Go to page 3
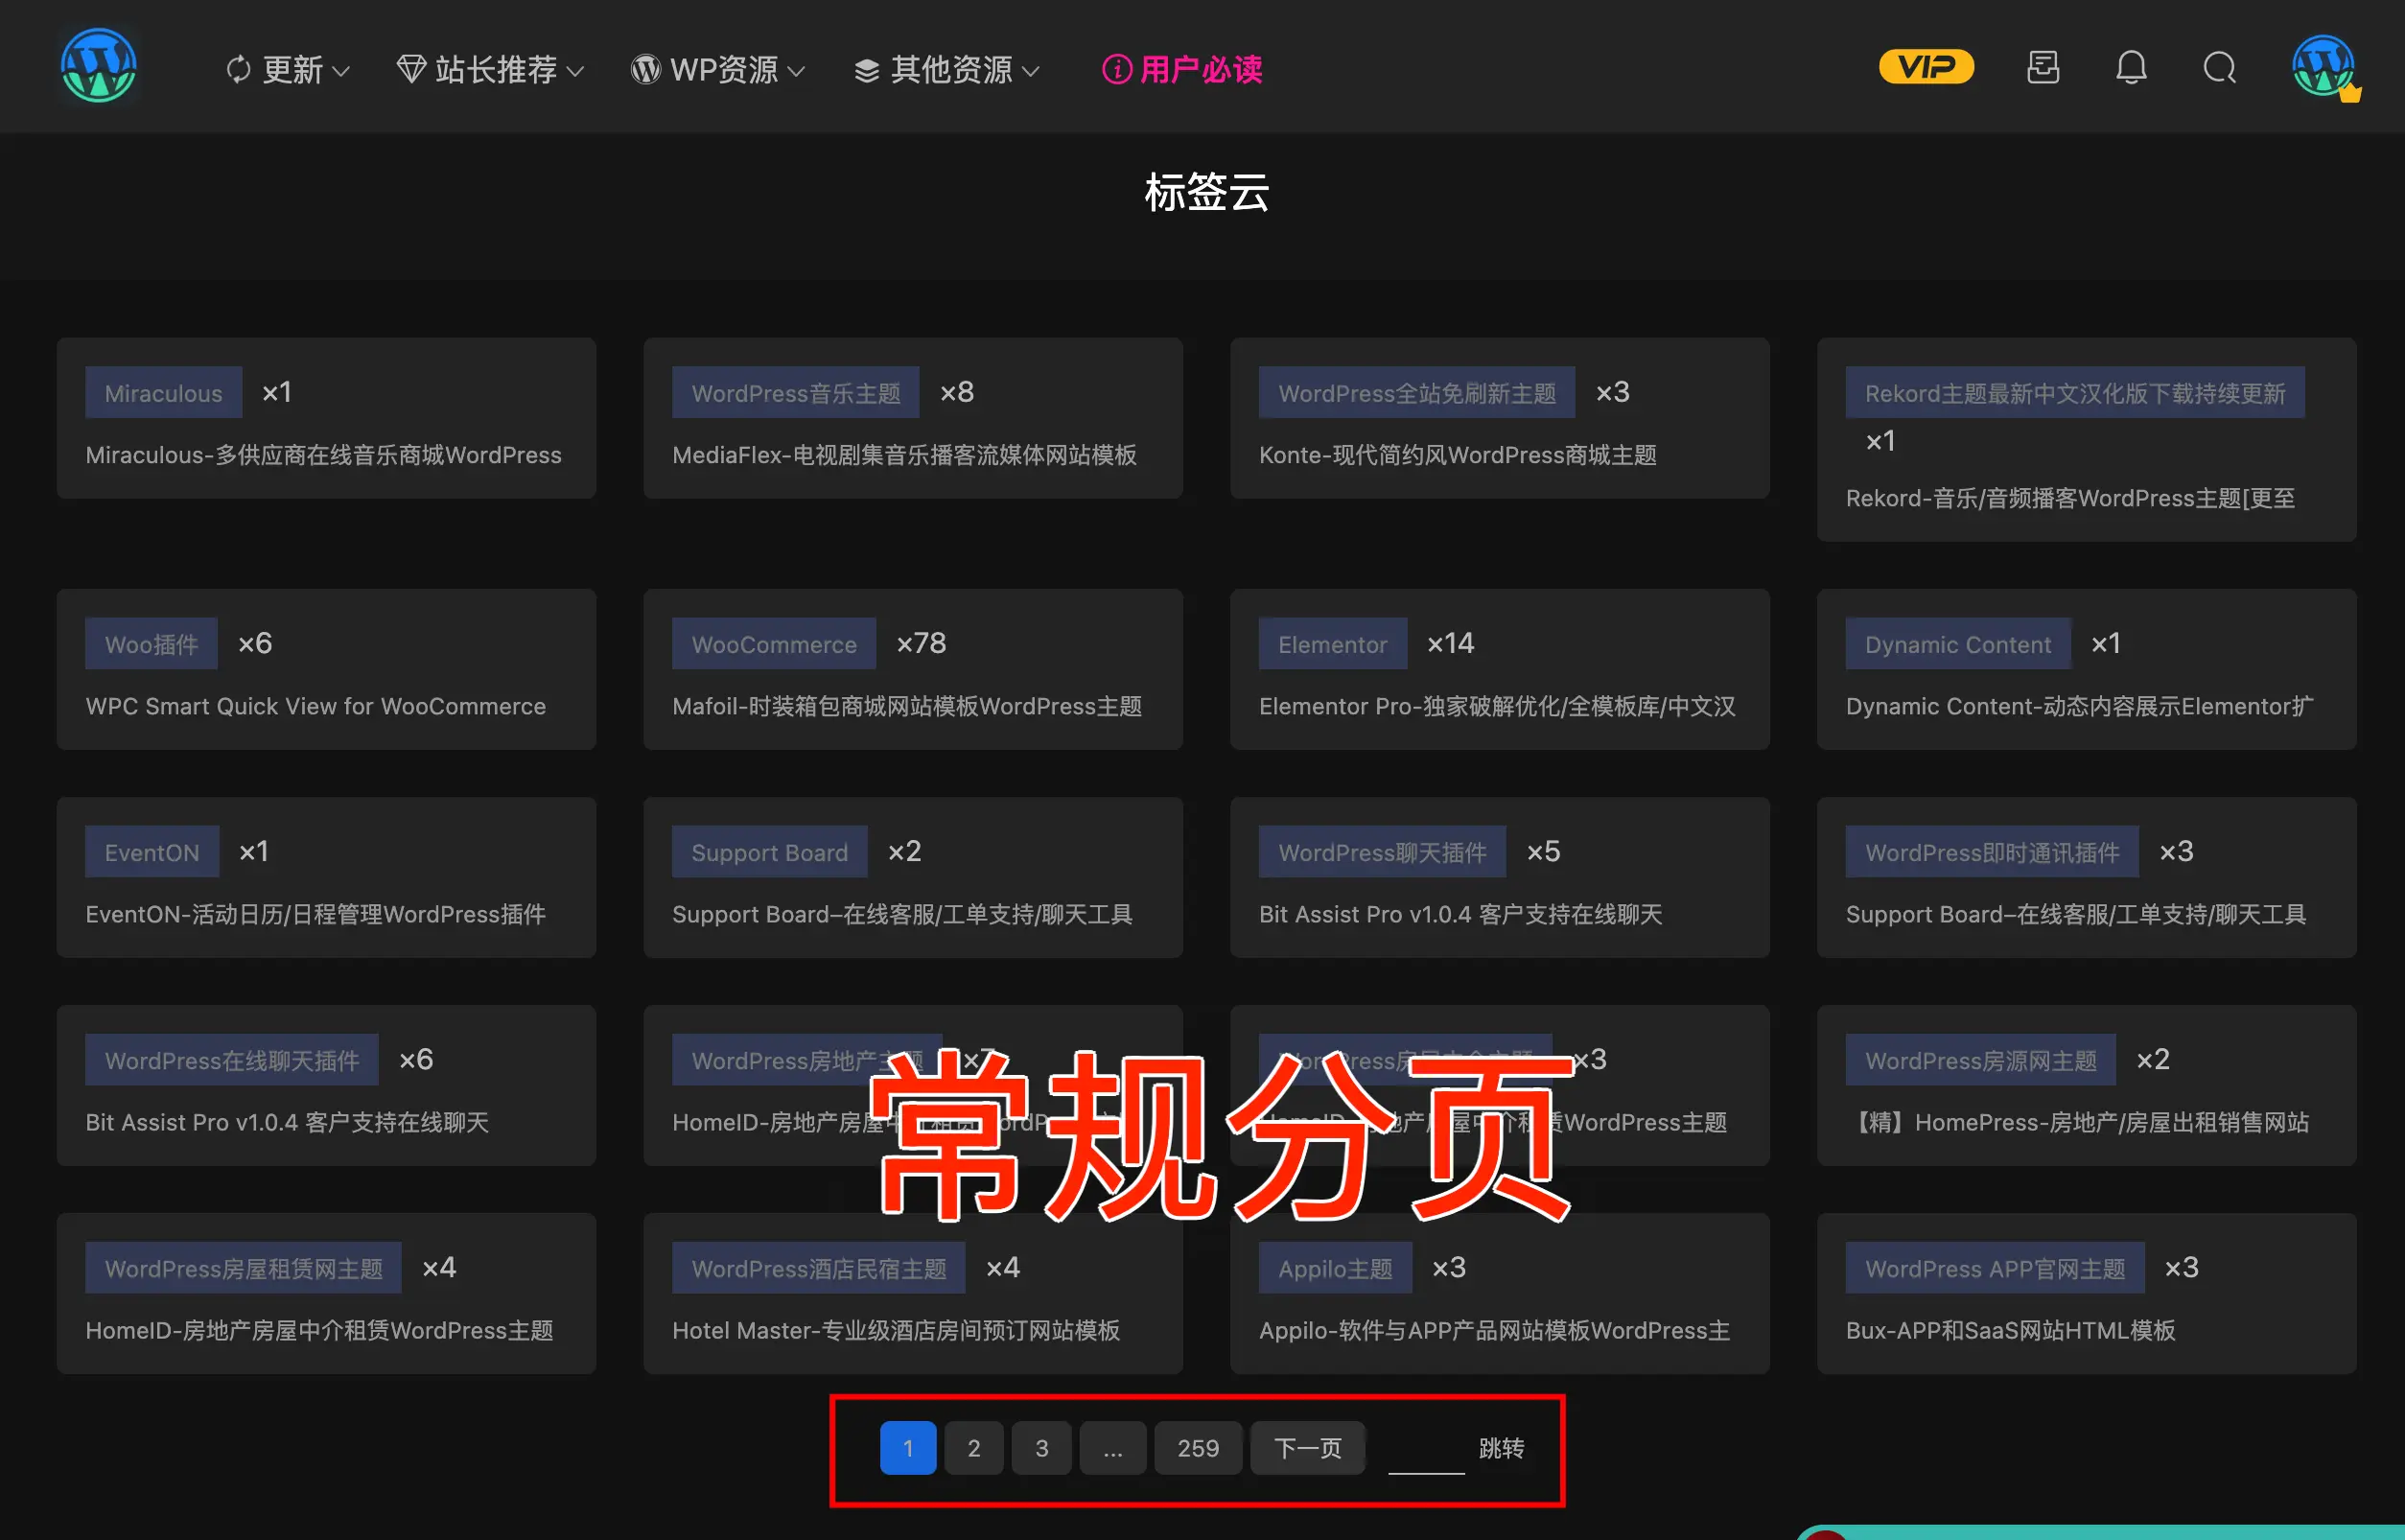 [x=1041, y=1447]
